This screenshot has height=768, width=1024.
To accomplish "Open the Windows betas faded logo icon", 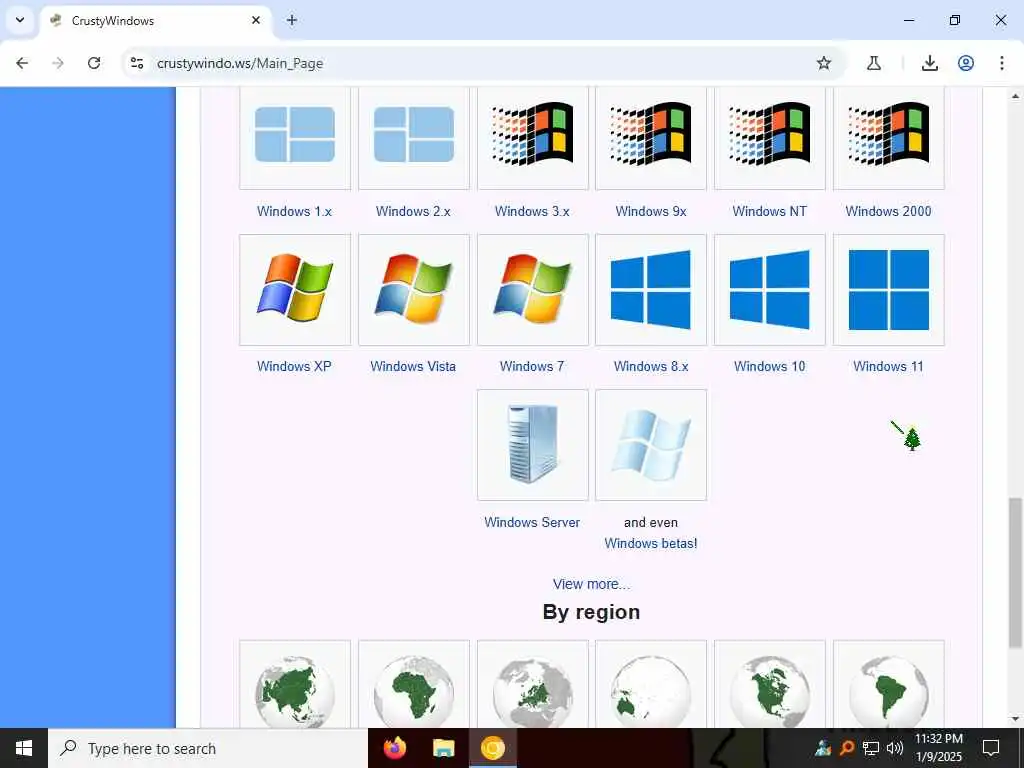I will click(651, 445).
